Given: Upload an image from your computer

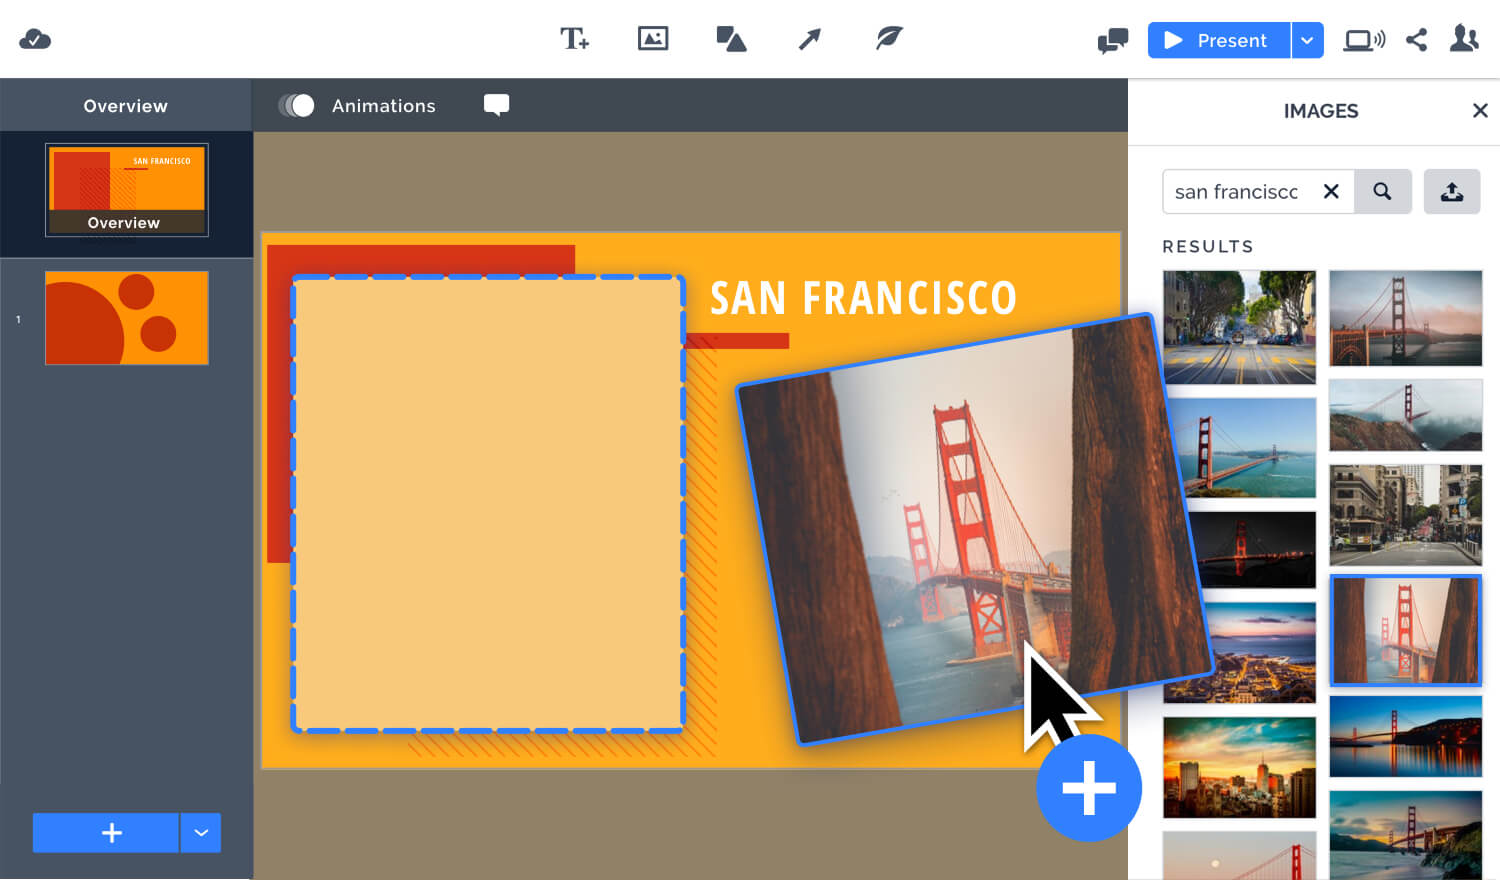Looking at the screenshot, I should 1452,191.
